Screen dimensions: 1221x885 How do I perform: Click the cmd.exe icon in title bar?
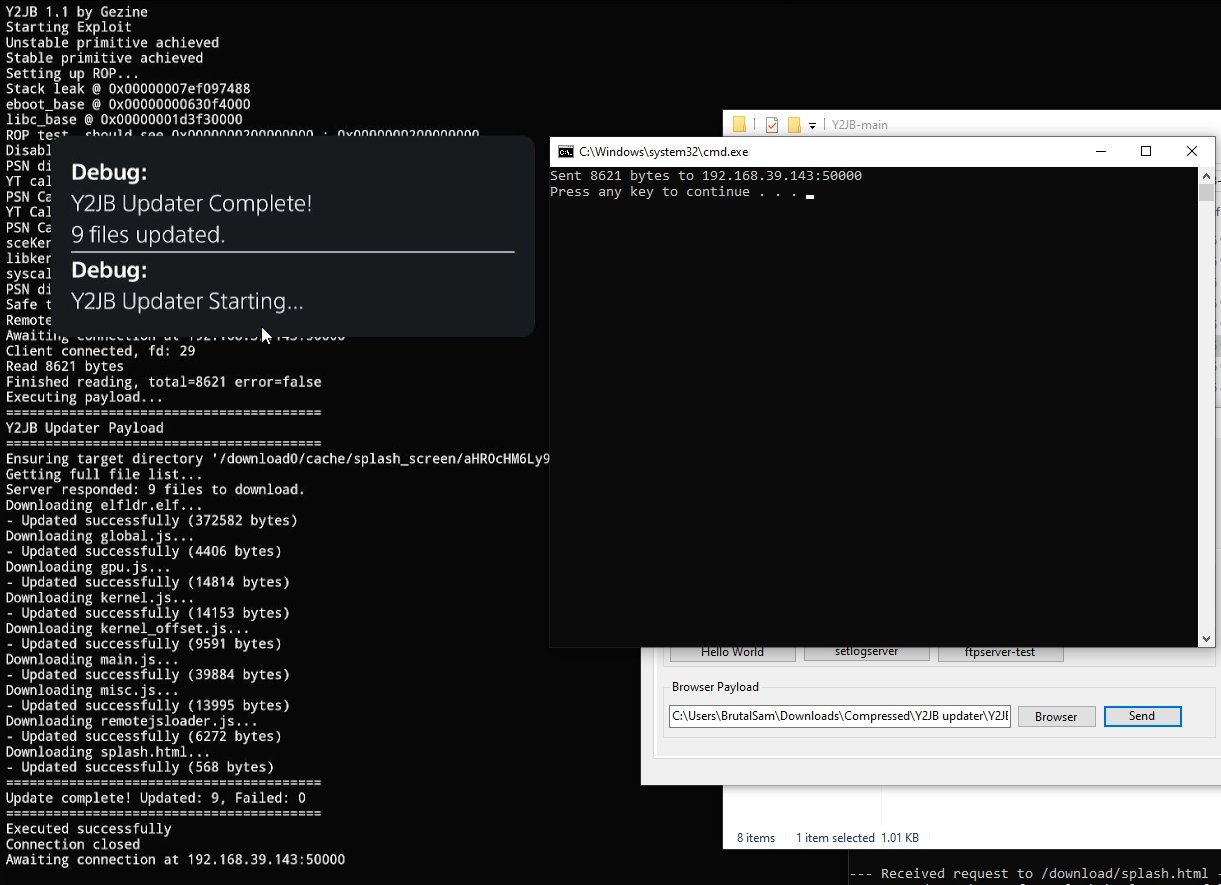tap(566, 152)
